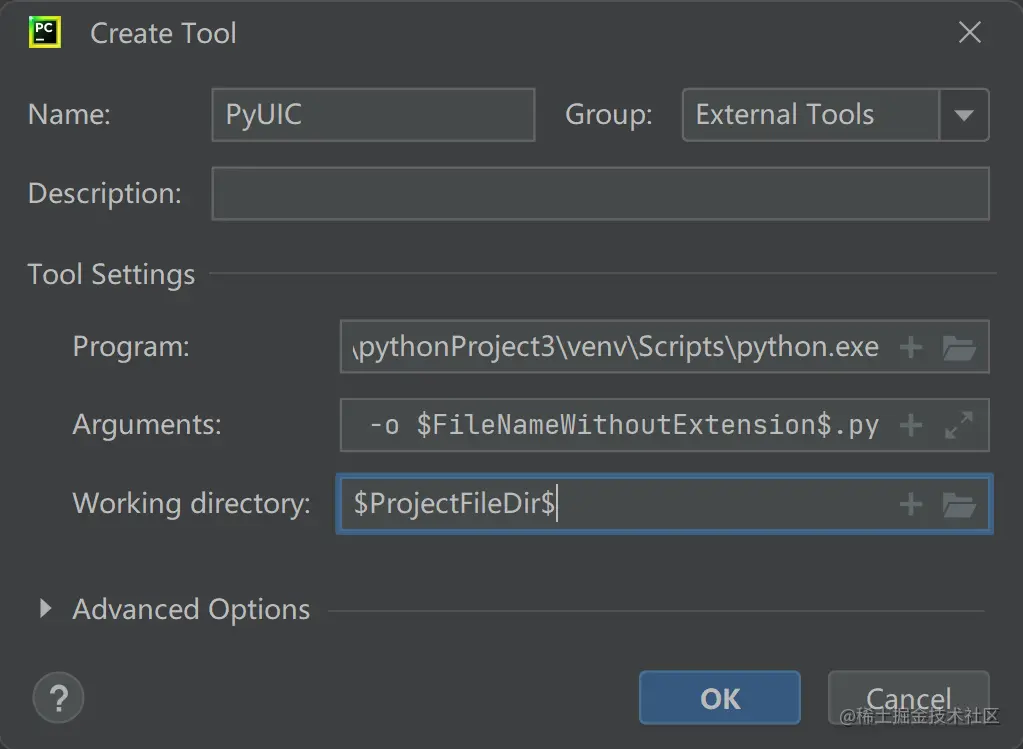This screenshot has width=1023, height=749.
Task: Click into the Program path field
Action: (617, 347)
